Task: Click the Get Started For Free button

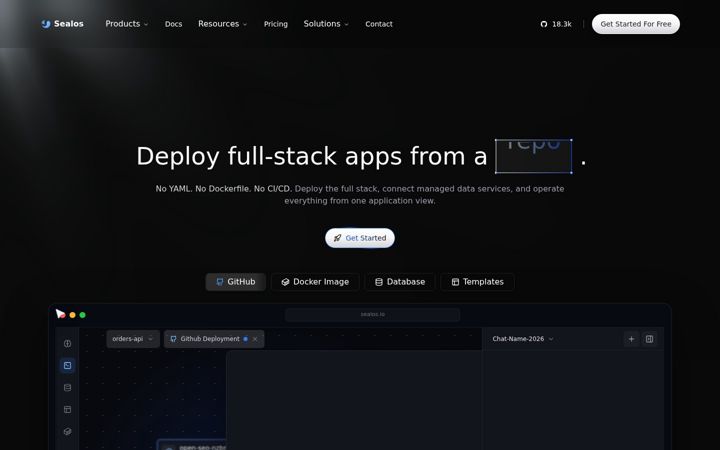Action: (x=636, y=24)
